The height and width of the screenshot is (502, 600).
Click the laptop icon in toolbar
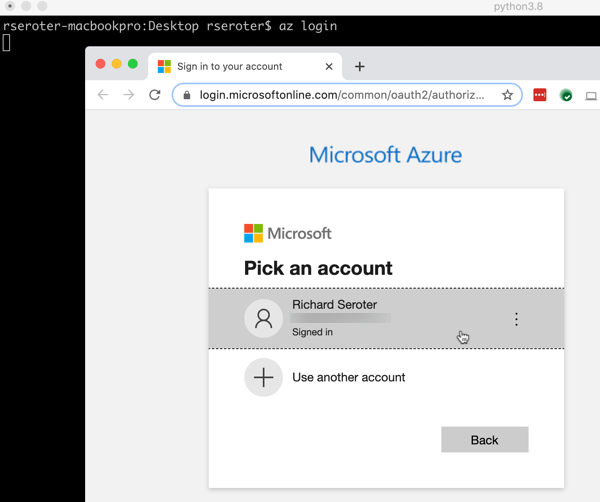tap(591, 95)
